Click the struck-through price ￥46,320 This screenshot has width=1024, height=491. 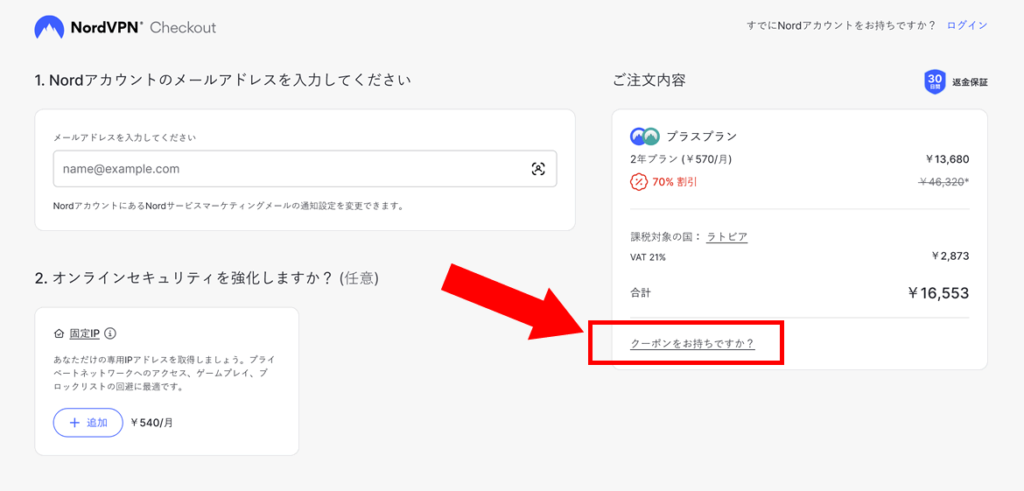943,182
